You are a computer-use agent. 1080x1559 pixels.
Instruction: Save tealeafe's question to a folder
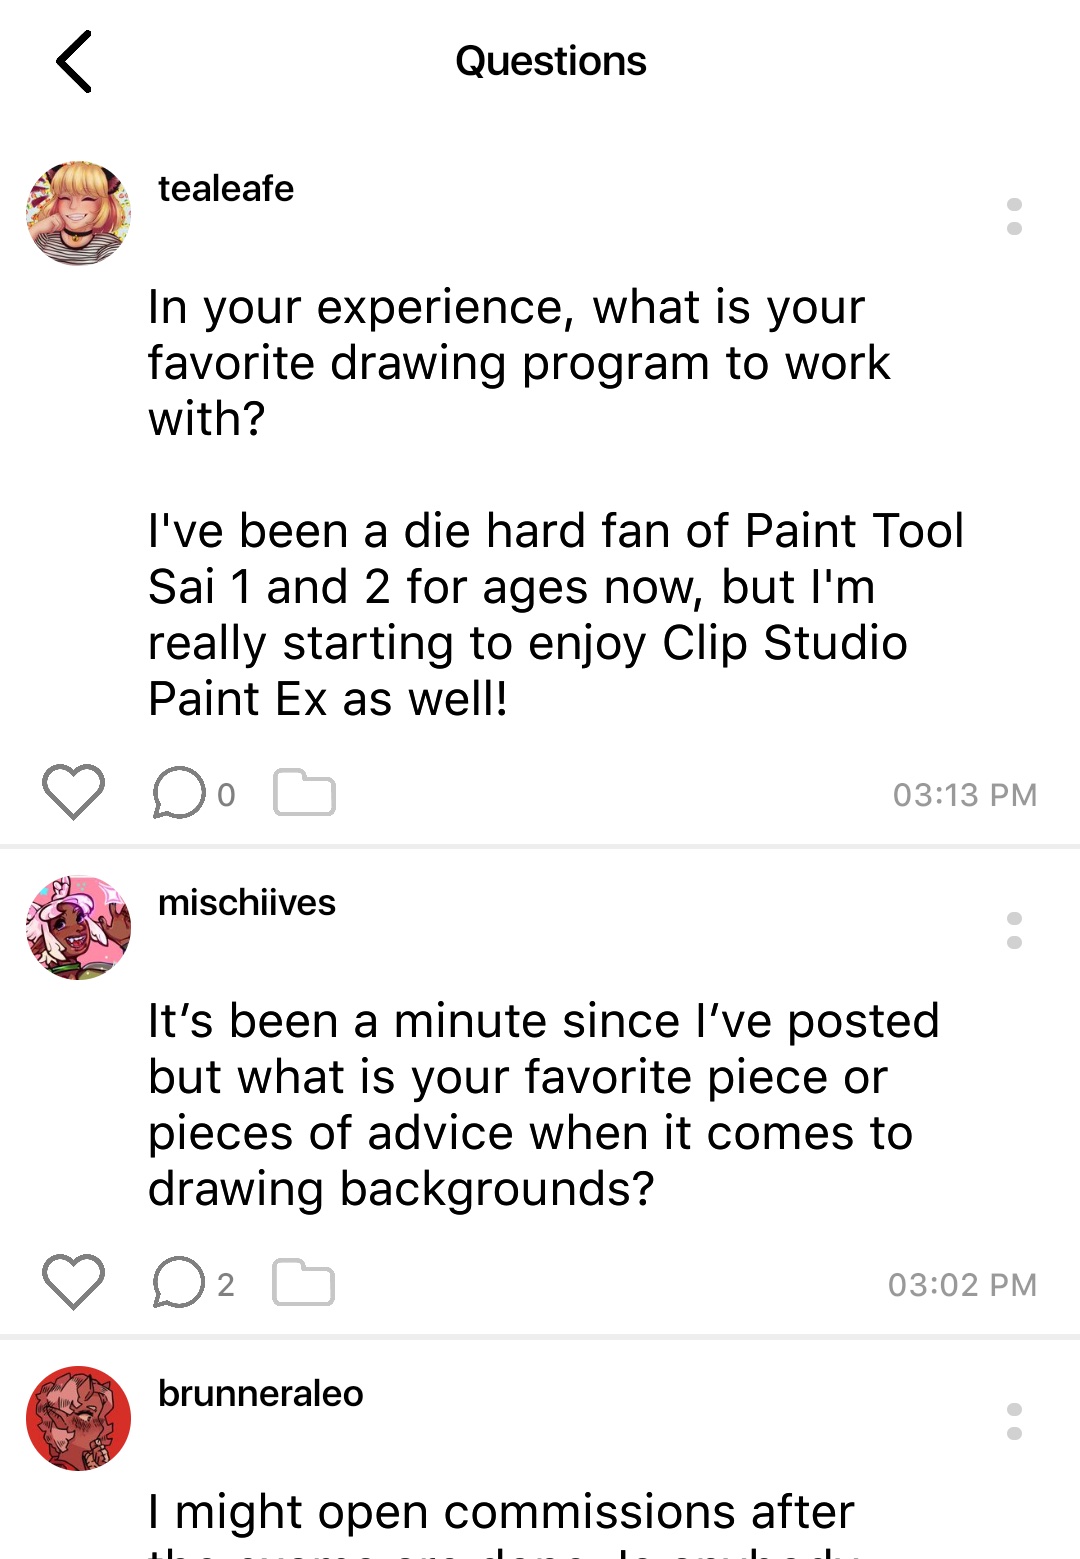[x=303, y=793]
